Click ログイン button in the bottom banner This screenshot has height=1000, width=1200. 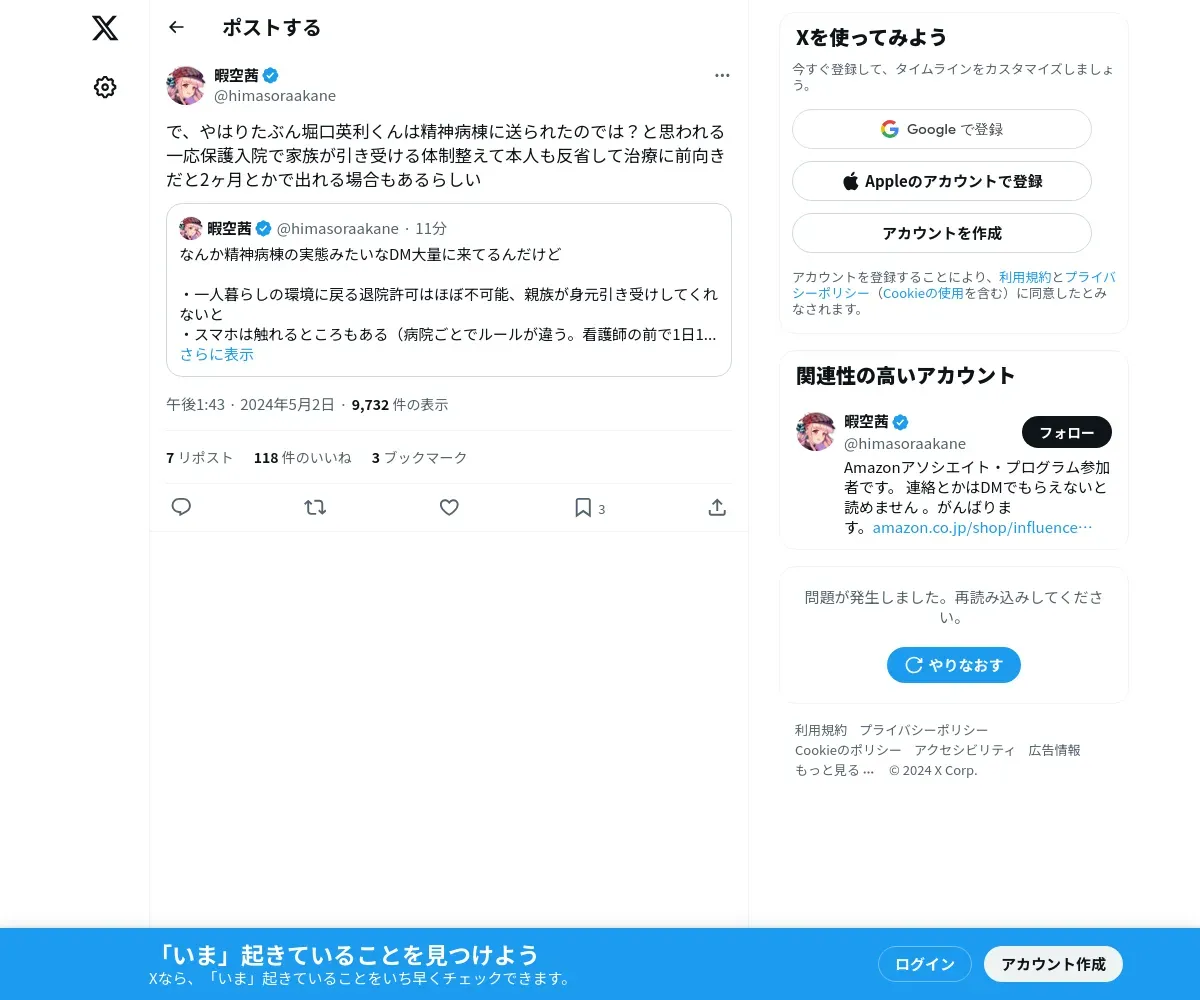tap(925, 964)
